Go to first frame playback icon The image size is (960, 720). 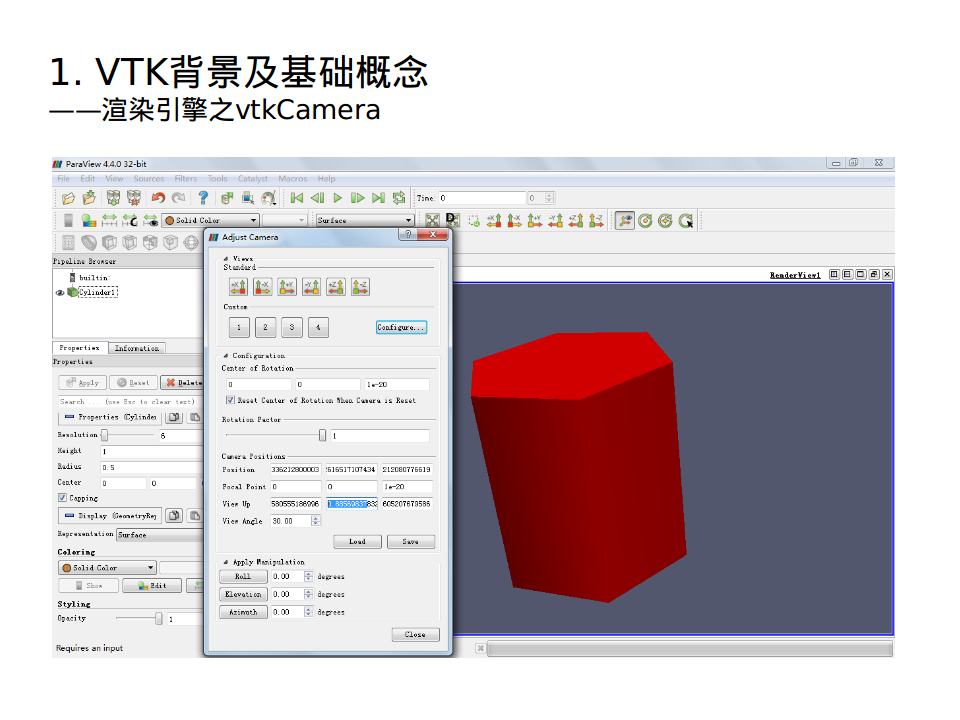(297, 198)
